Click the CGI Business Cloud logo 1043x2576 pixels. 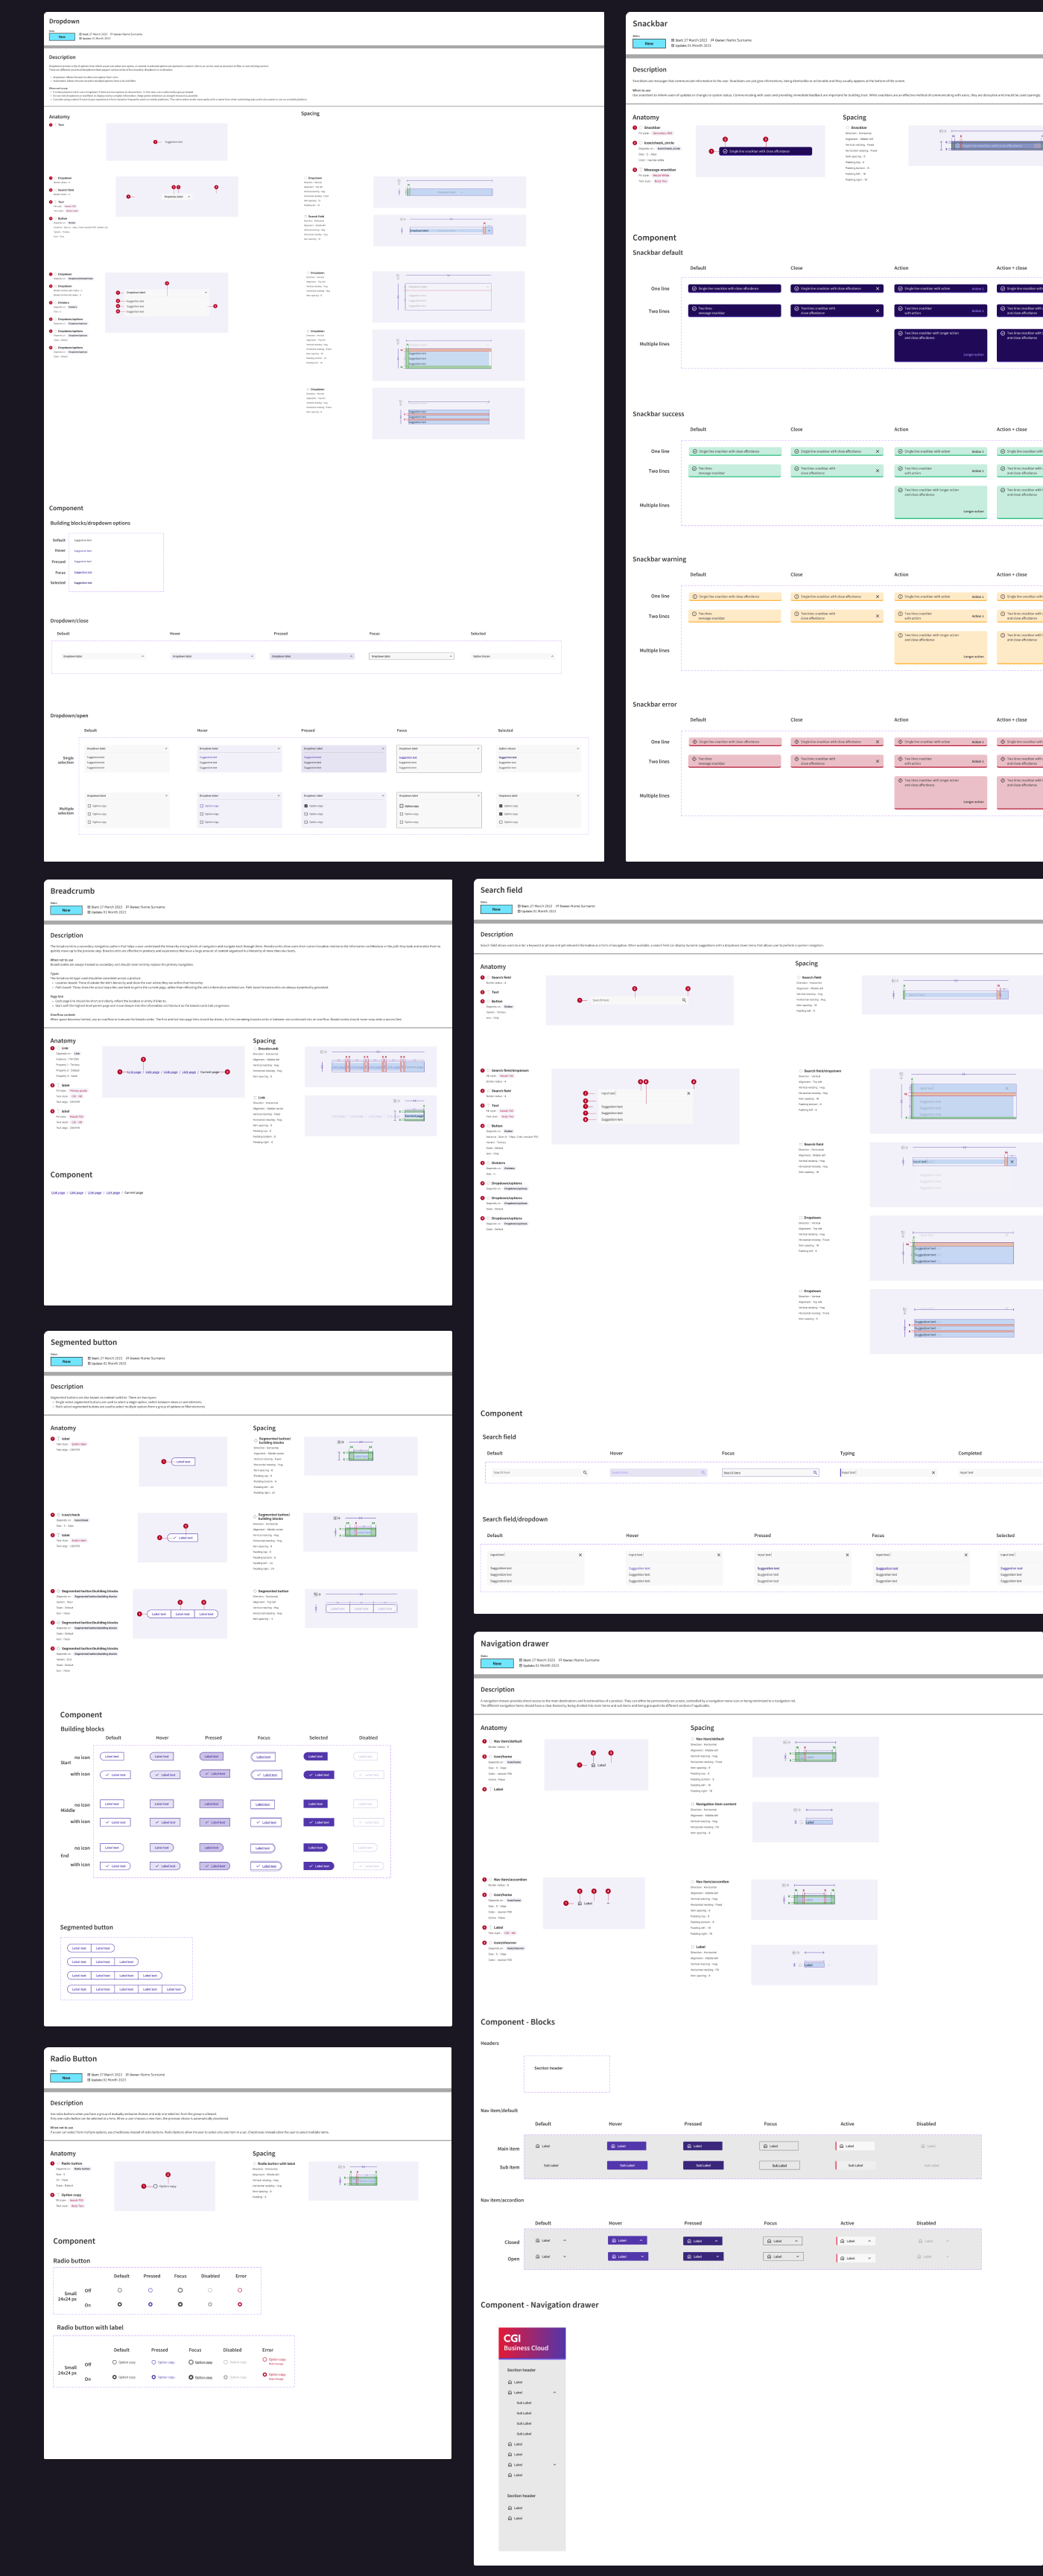525,2343
